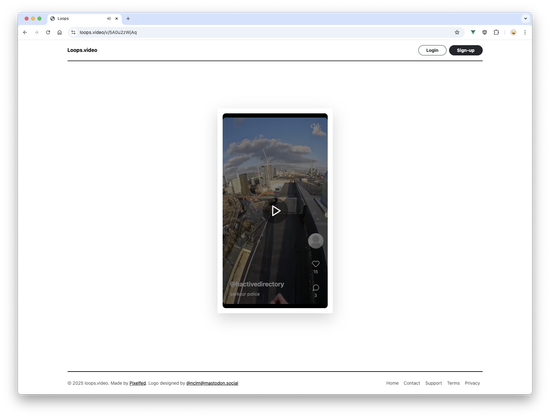Open the Pixelfed link in the footer
This screenshot has height=418, width=550.
138,383
